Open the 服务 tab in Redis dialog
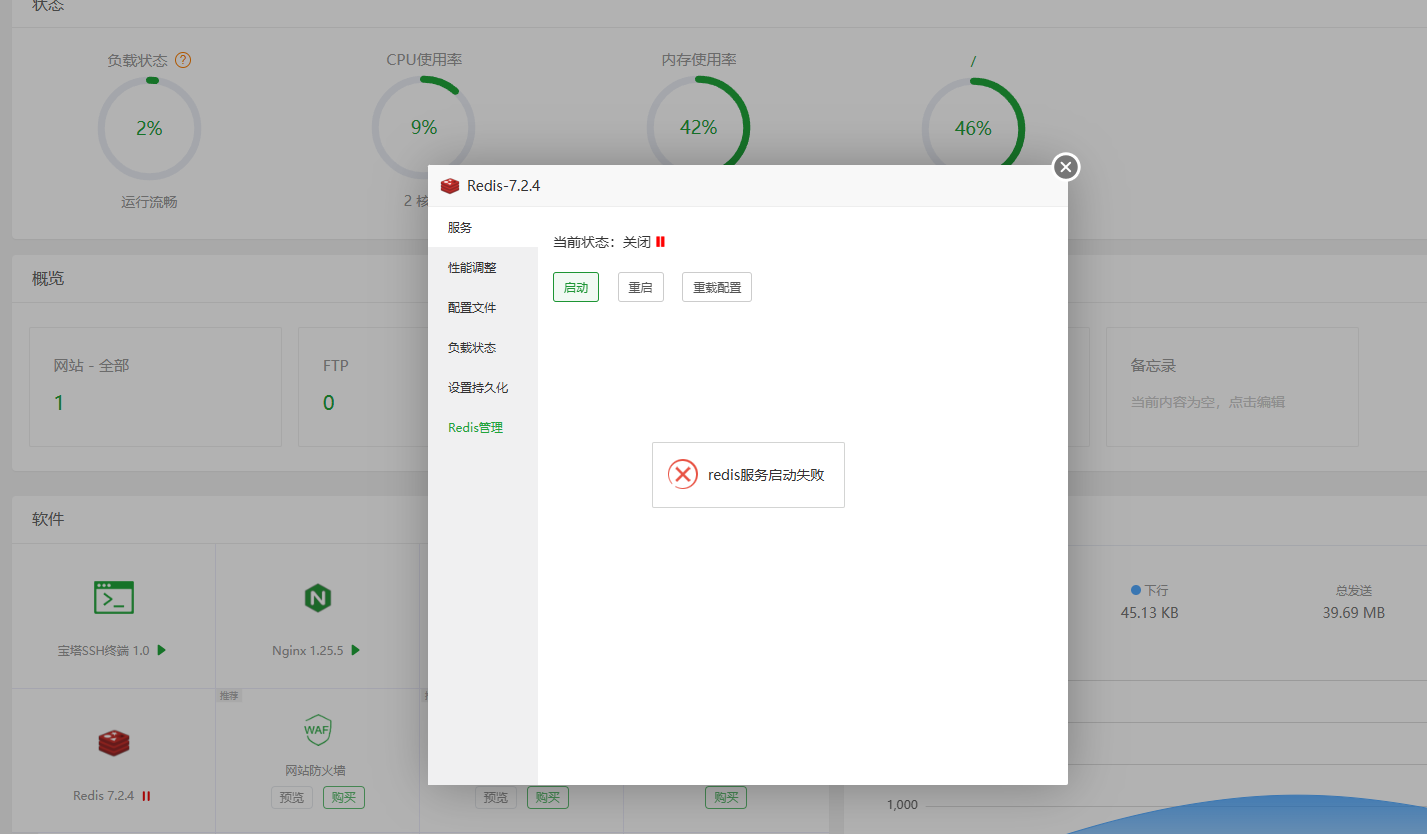 [x=483, y=227]
